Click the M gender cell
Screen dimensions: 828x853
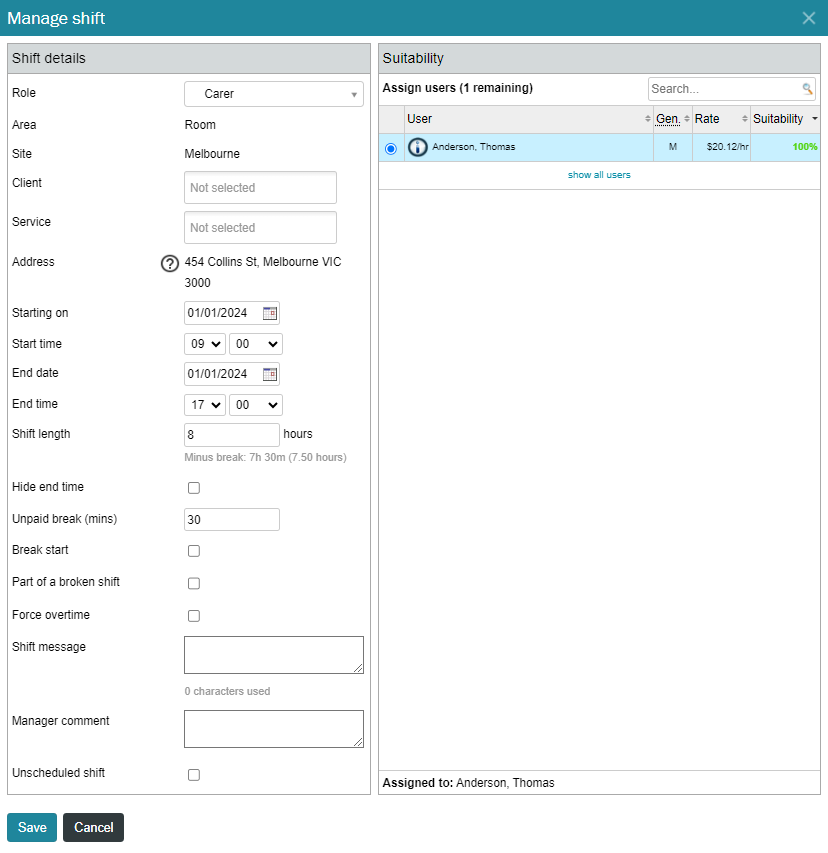(673, 147)
